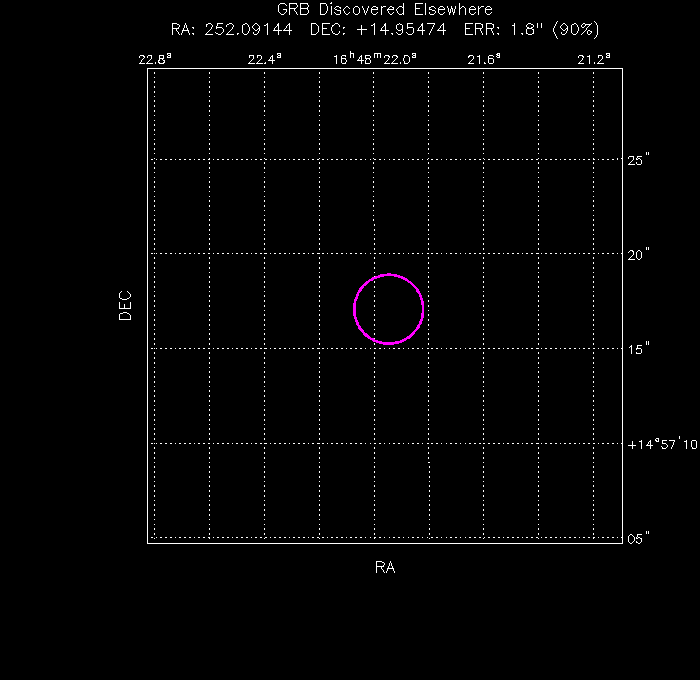Screen dimensions: 700x680
Task: Click the 21.6s RA tick label
Action: click(x=484, y=59)
